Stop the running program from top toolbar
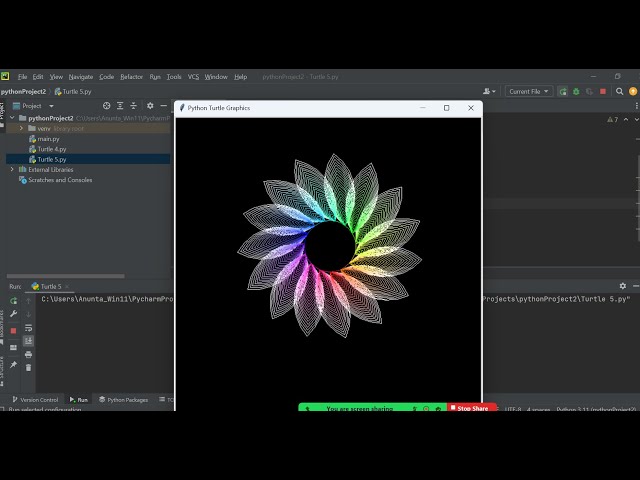This screenshot has width=640, height=480. (x=603, y=91)
